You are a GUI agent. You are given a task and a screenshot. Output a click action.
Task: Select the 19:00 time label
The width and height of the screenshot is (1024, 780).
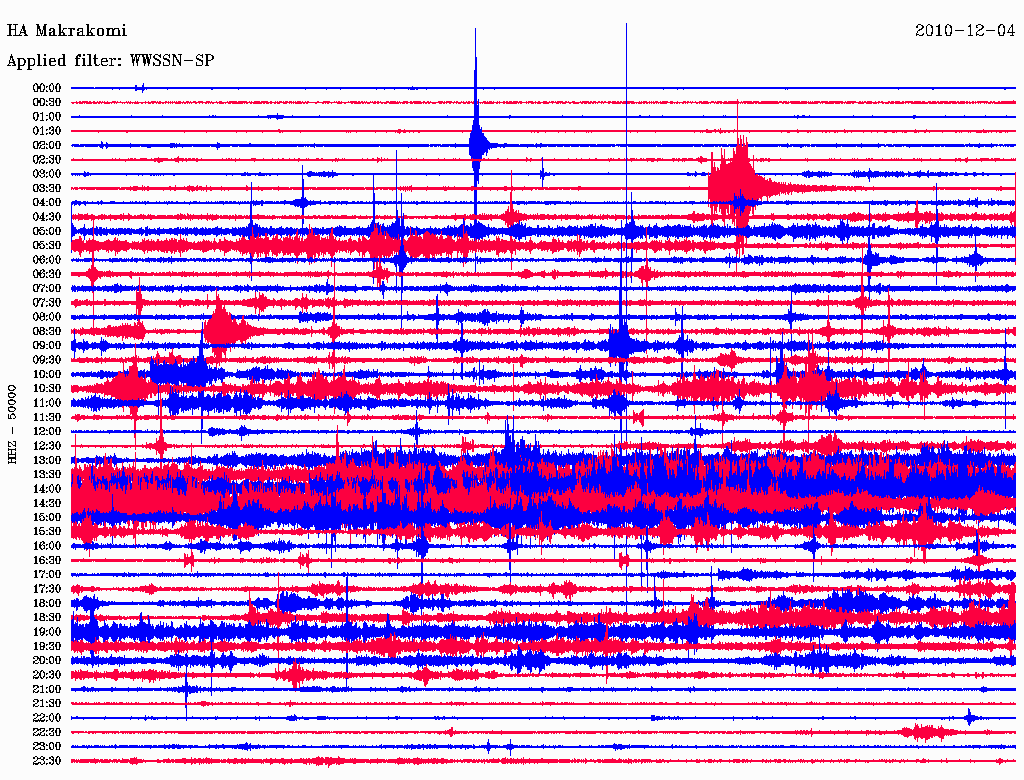47,632
